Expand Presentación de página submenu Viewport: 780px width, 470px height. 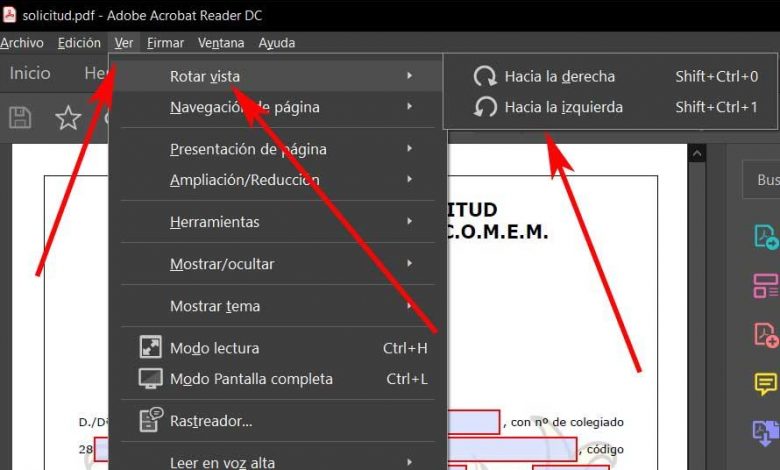[278, 149]
